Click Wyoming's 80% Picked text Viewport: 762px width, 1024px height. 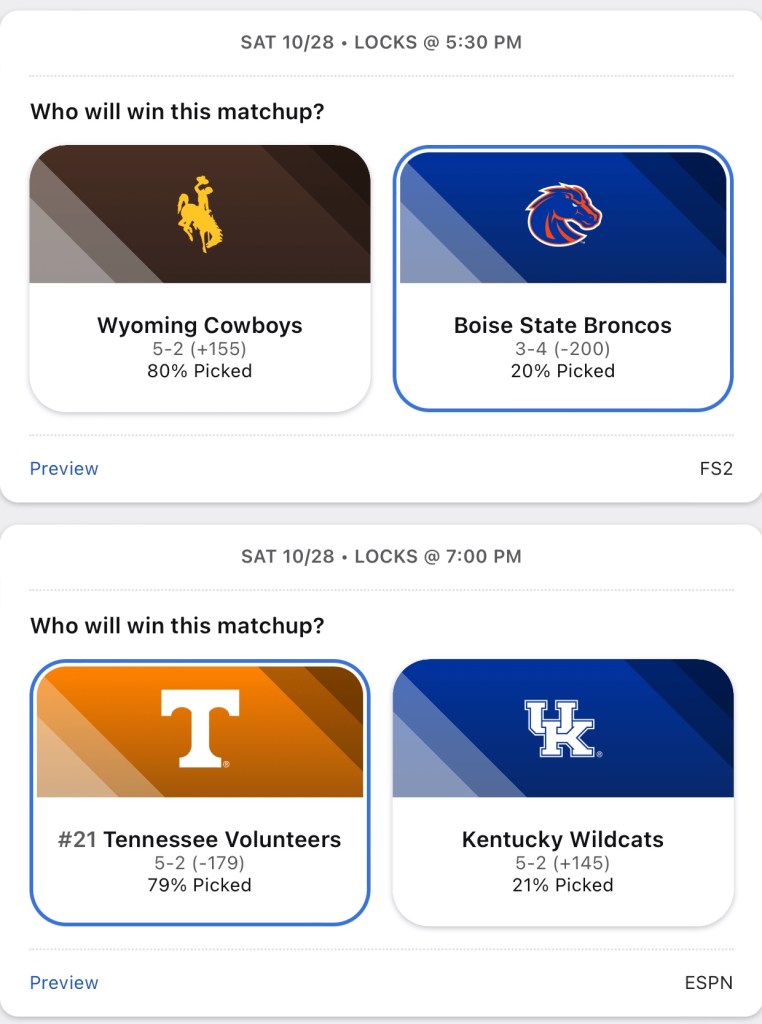(200, 371)
